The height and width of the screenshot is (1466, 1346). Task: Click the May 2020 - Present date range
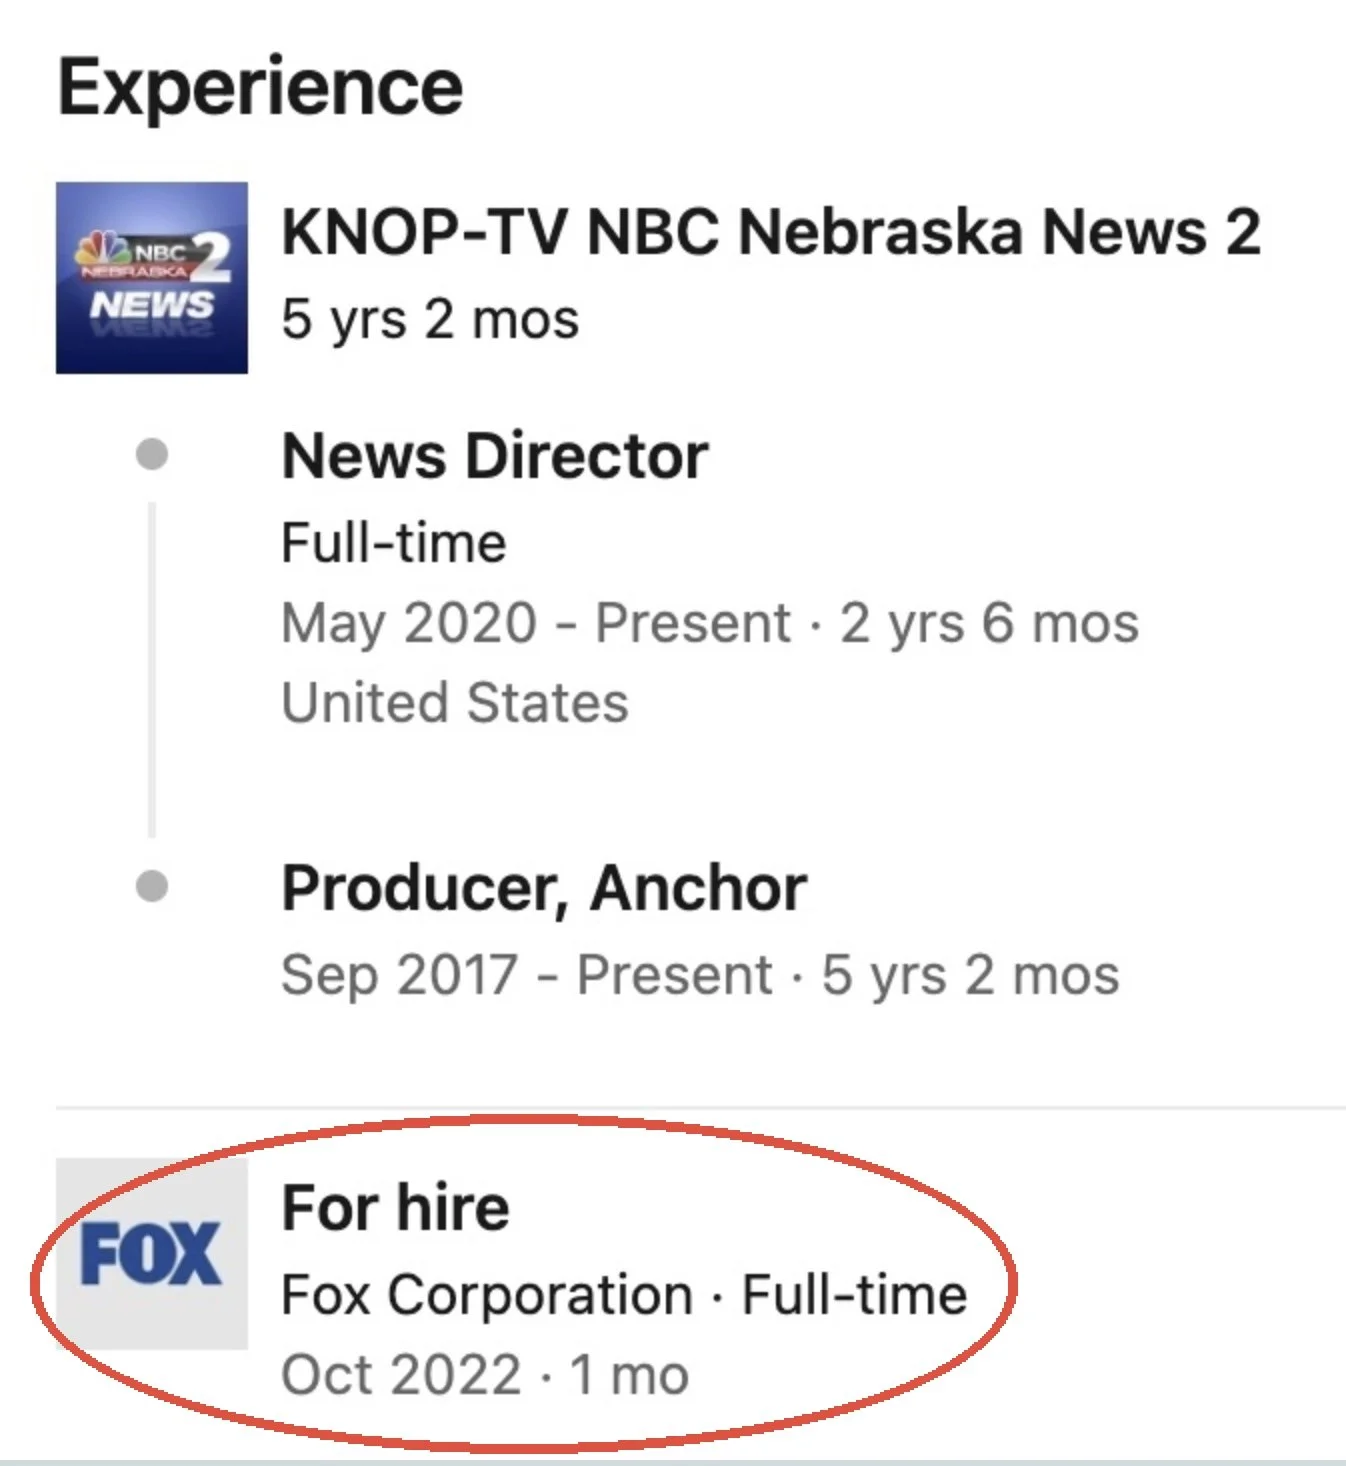pyautogui.click(x=536, y=623)
